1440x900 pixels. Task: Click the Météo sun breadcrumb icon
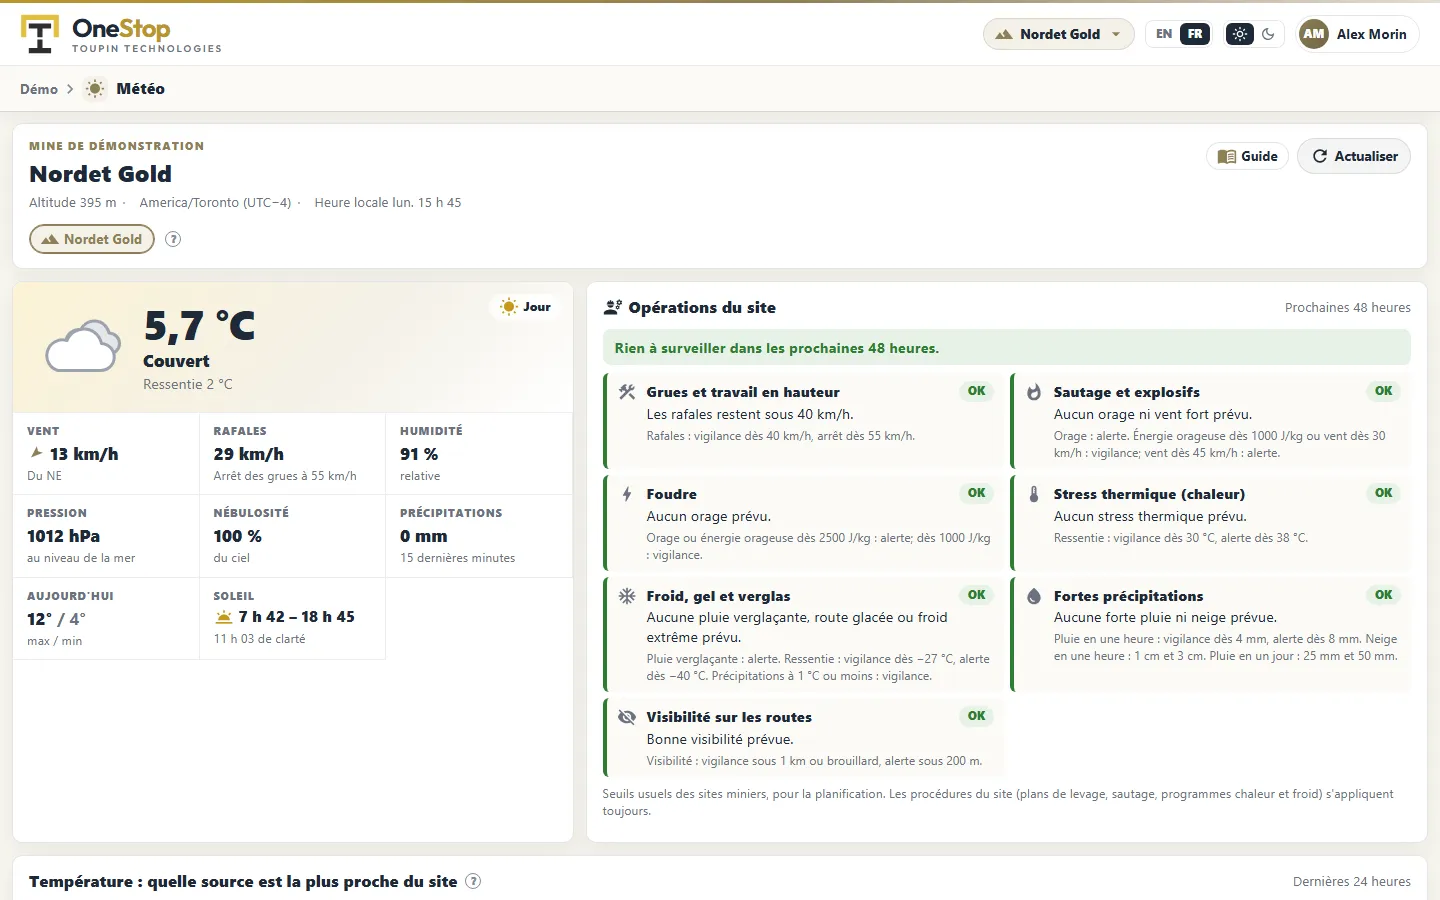pos(95,89)
